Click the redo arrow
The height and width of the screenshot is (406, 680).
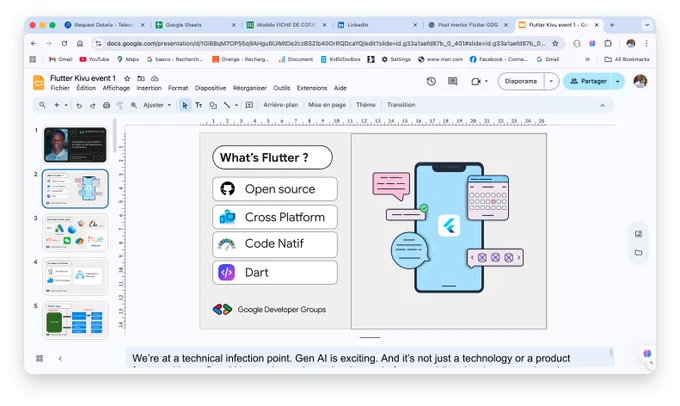pos(92,105)
